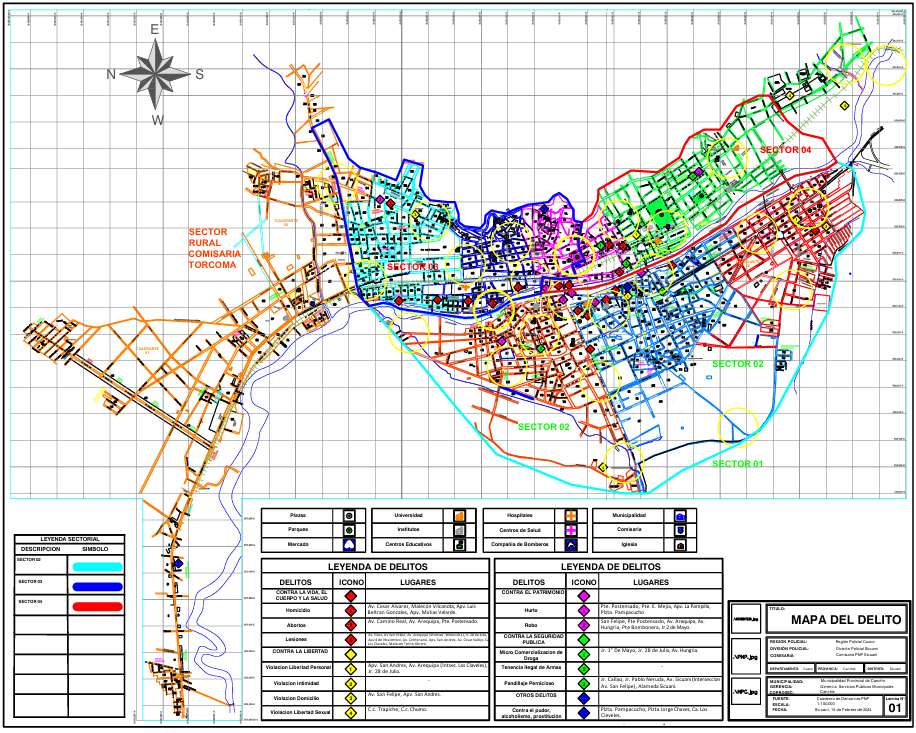The image size is (916, 733).
Task: Click the Tenencia Ilegal de Armas green icon
Action: (x=583, y=667)
